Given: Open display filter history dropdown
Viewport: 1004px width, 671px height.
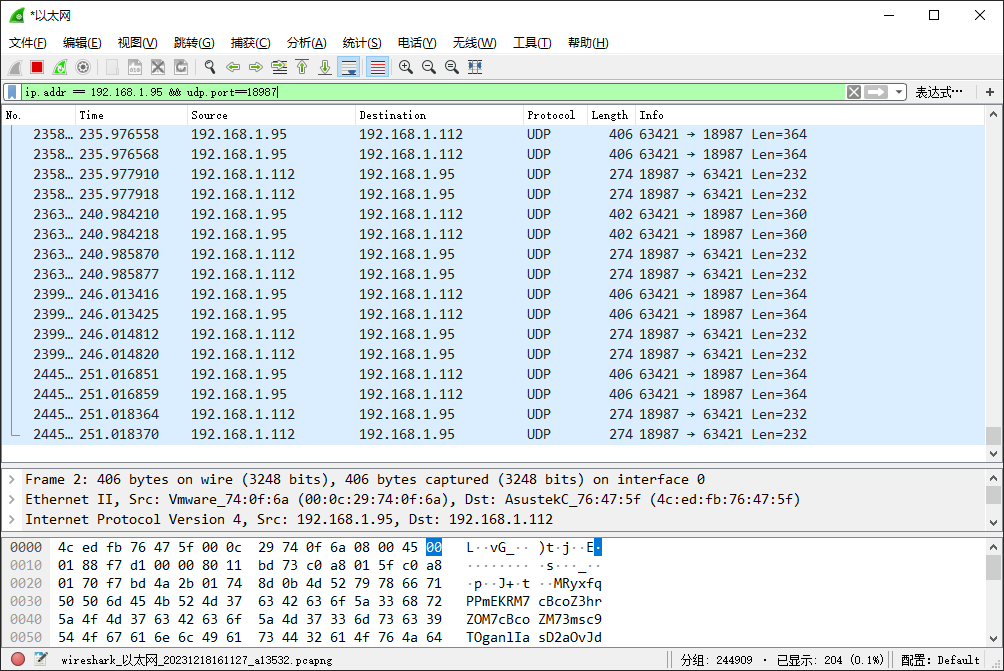Looking at the screenshot, I should tap(899, 92).
